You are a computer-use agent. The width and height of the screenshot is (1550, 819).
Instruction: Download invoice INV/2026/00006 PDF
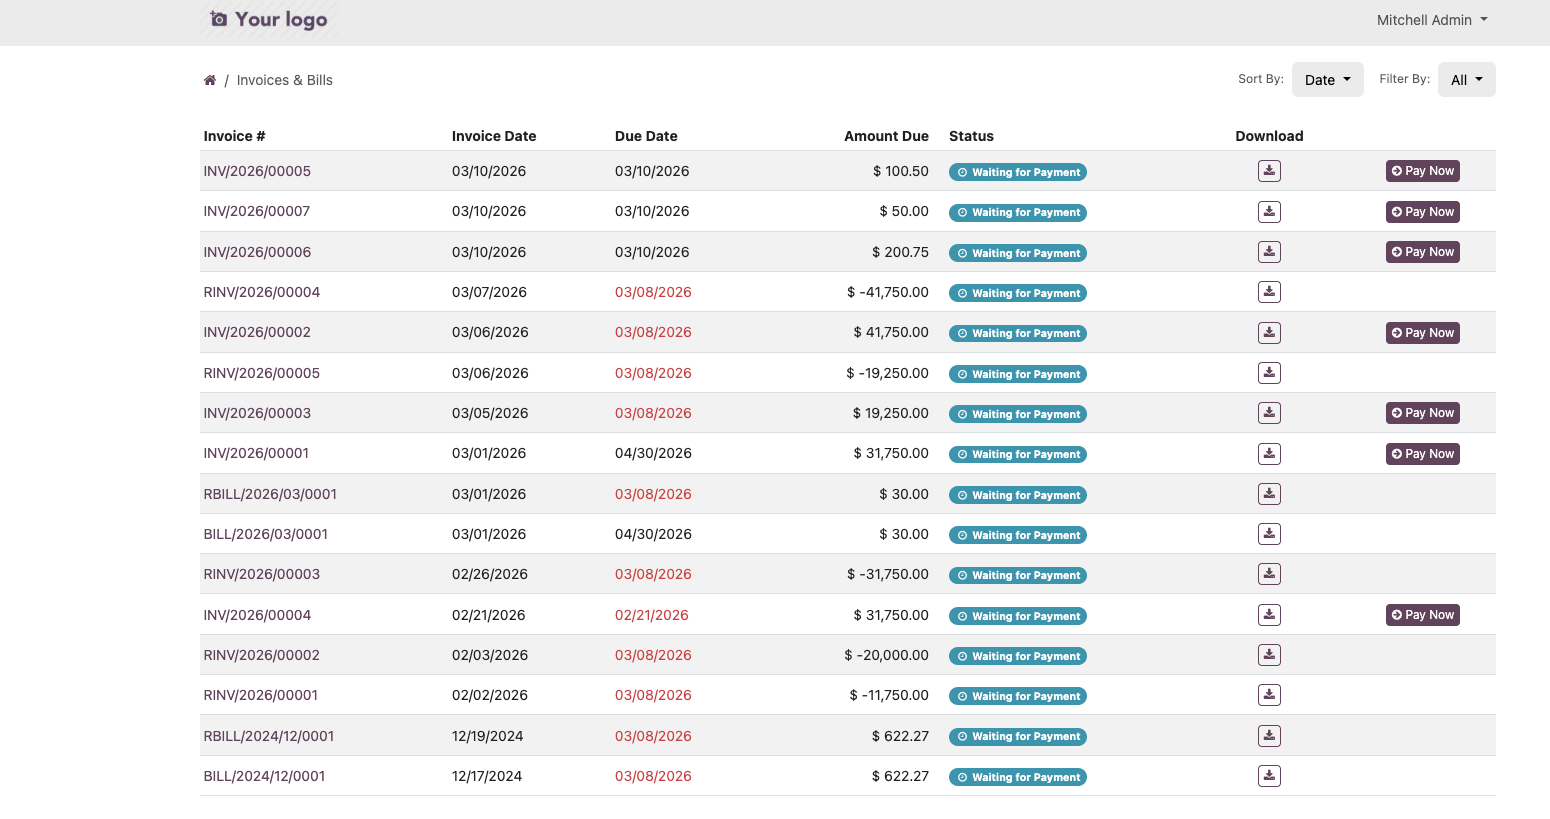(x=1269, y=252)
